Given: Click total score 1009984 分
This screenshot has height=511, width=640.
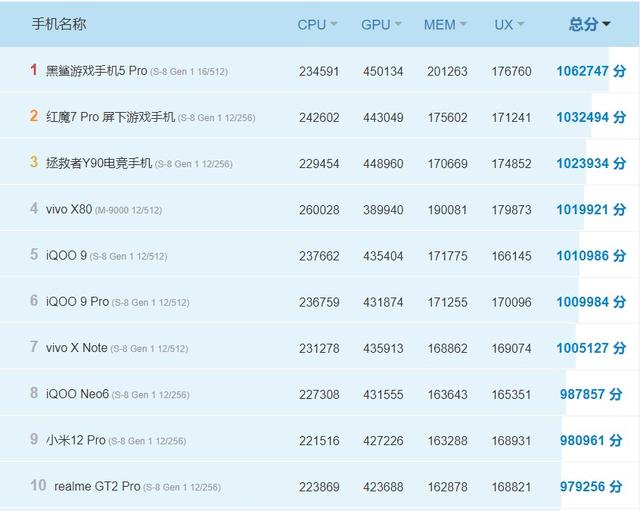Looking at the screenshot, I should coord(591,302).
